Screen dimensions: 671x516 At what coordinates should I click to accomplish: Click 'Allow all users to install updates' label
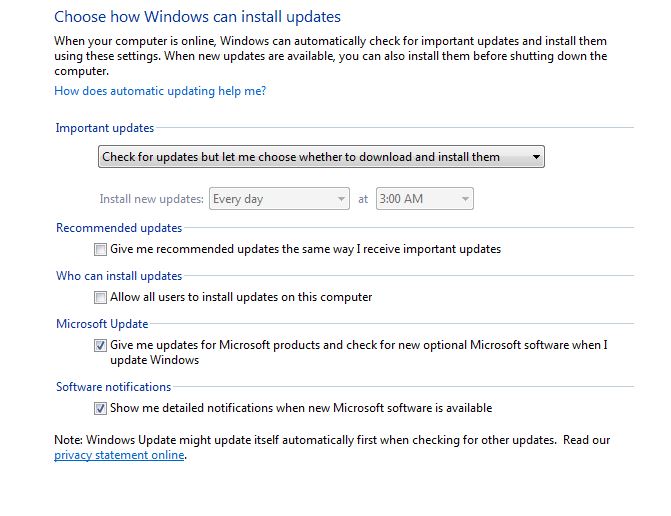241,297
